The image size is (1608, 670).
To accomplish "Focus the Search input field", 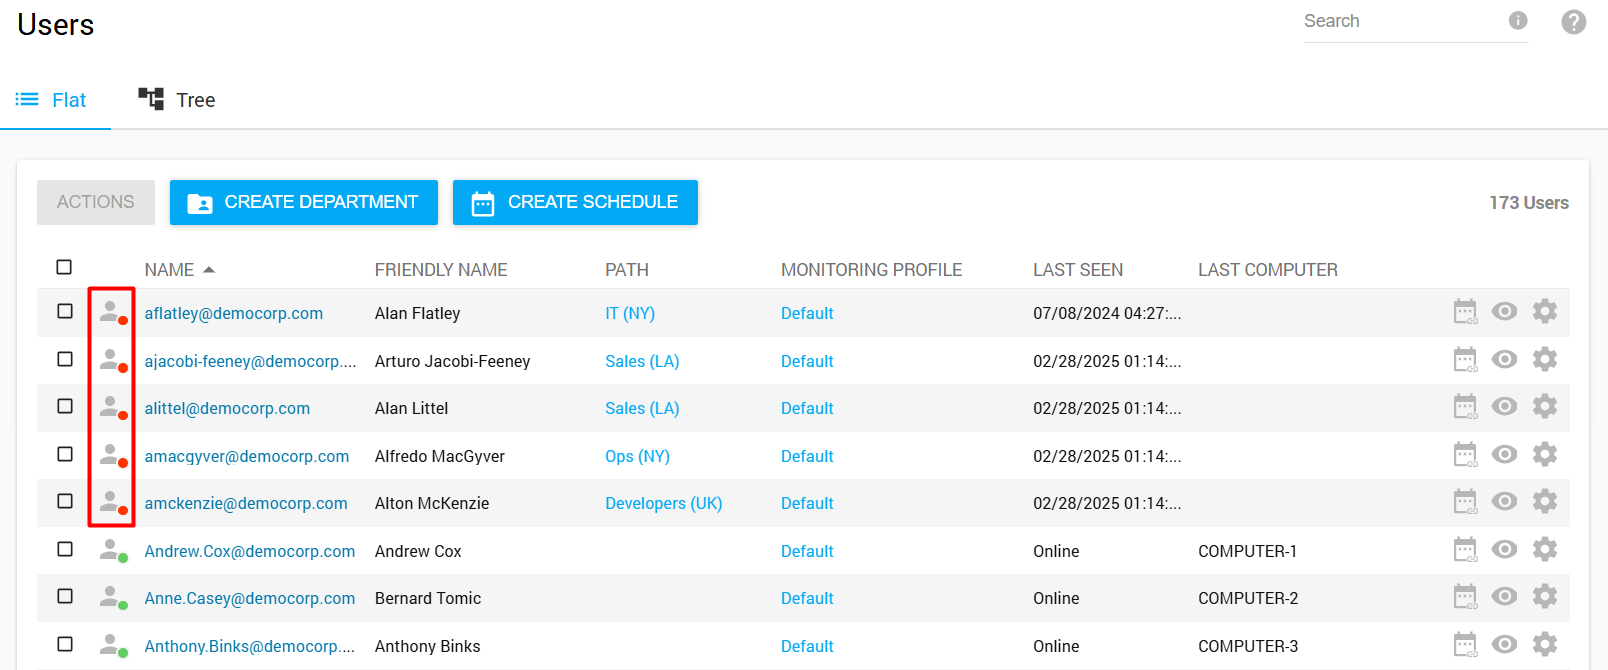I will coord(1400,22).
